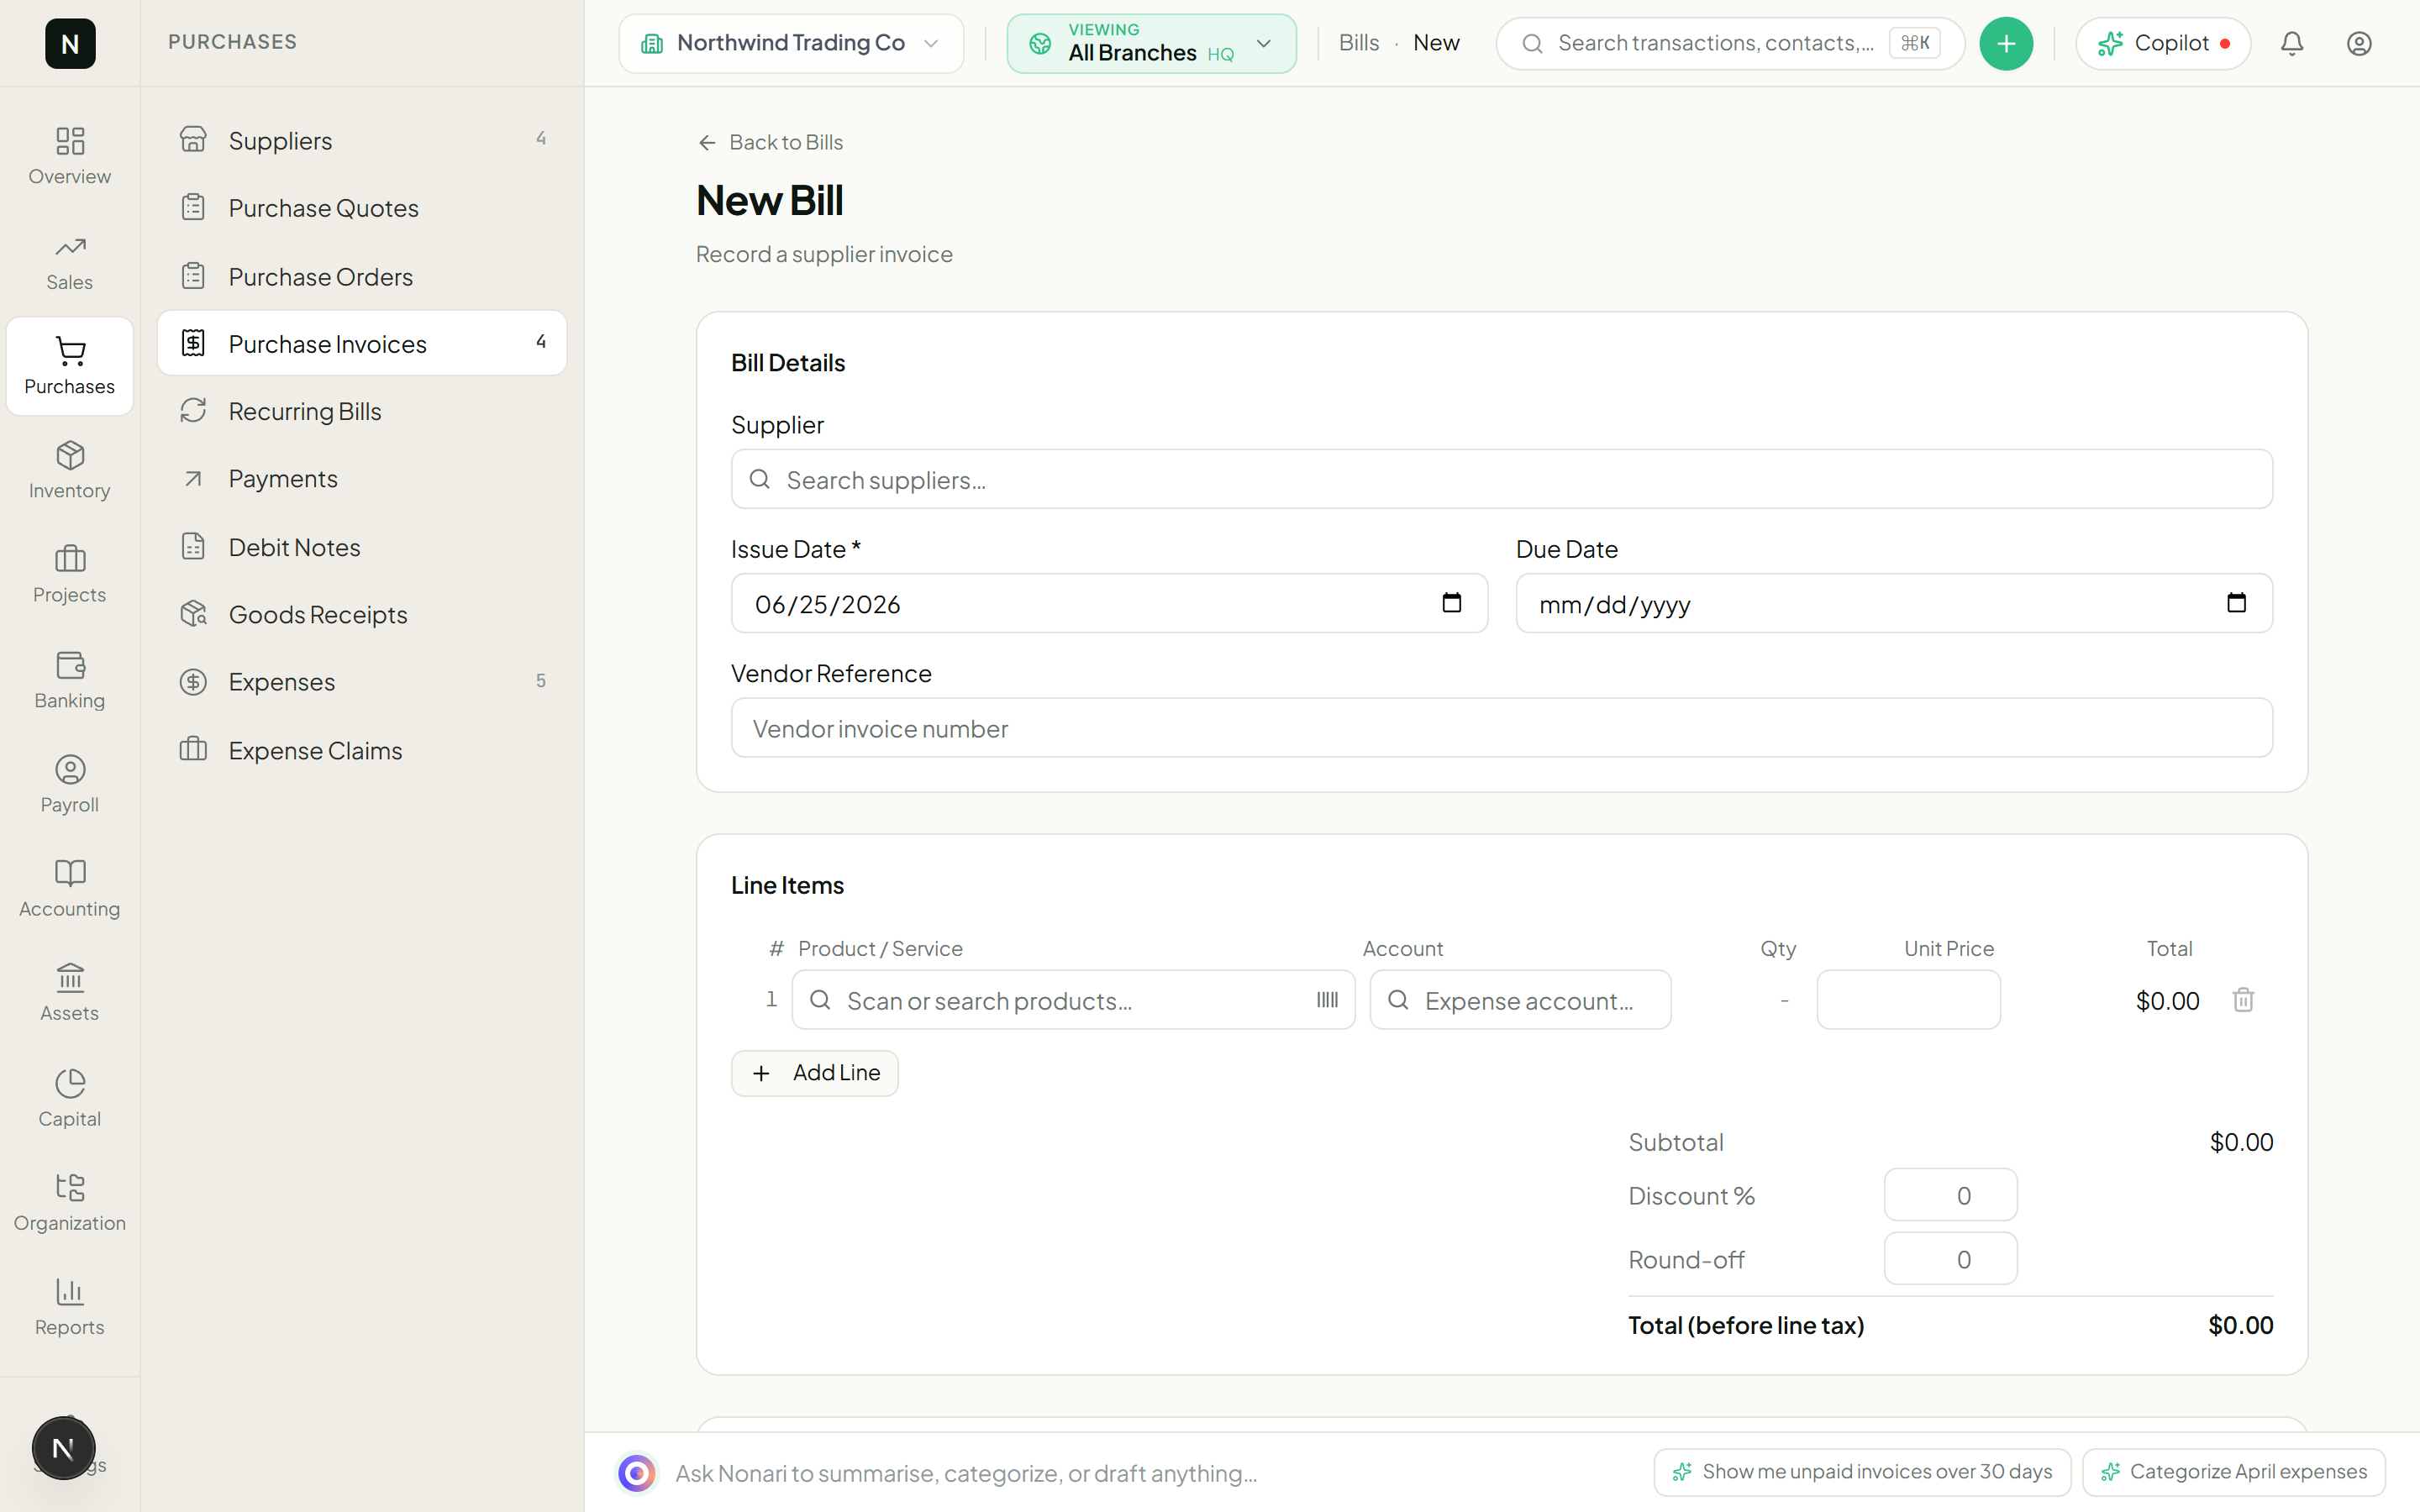2420x1512 pixels.
Task: Click in the Unit Price field
Action: 1908,1000
